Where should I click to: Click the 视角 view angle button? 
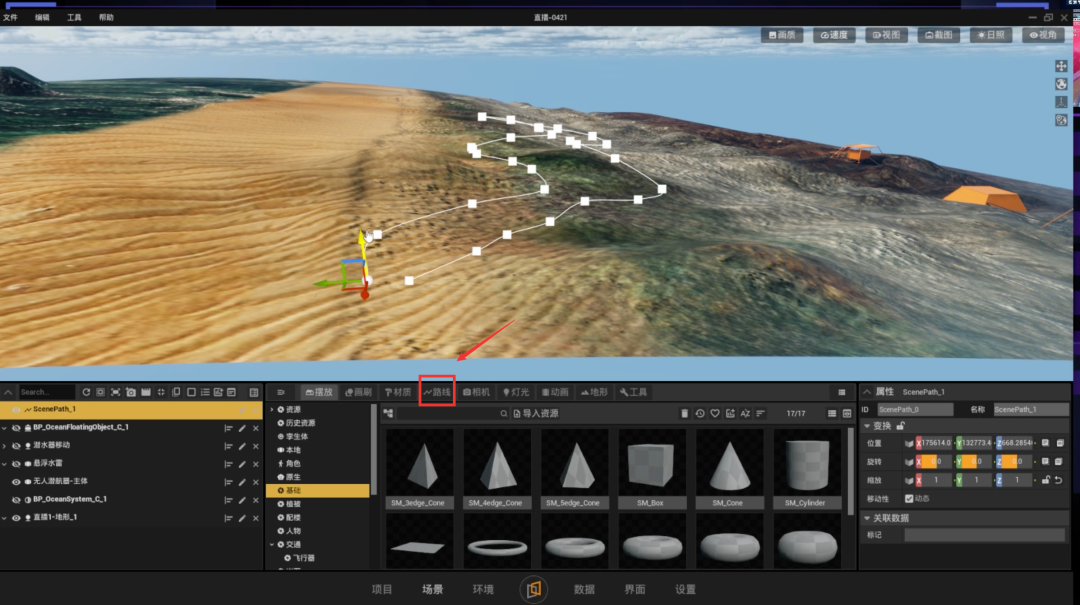[x=1043, y=34]
